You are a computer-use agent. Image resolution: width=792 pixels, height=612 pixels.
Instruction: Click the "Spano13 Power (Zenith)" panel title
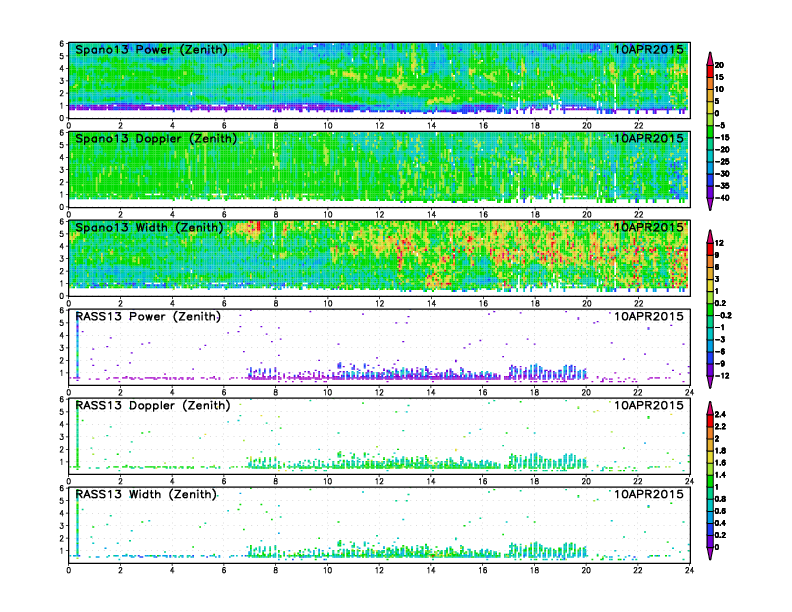pyautogui.click(x=151, y=50)
